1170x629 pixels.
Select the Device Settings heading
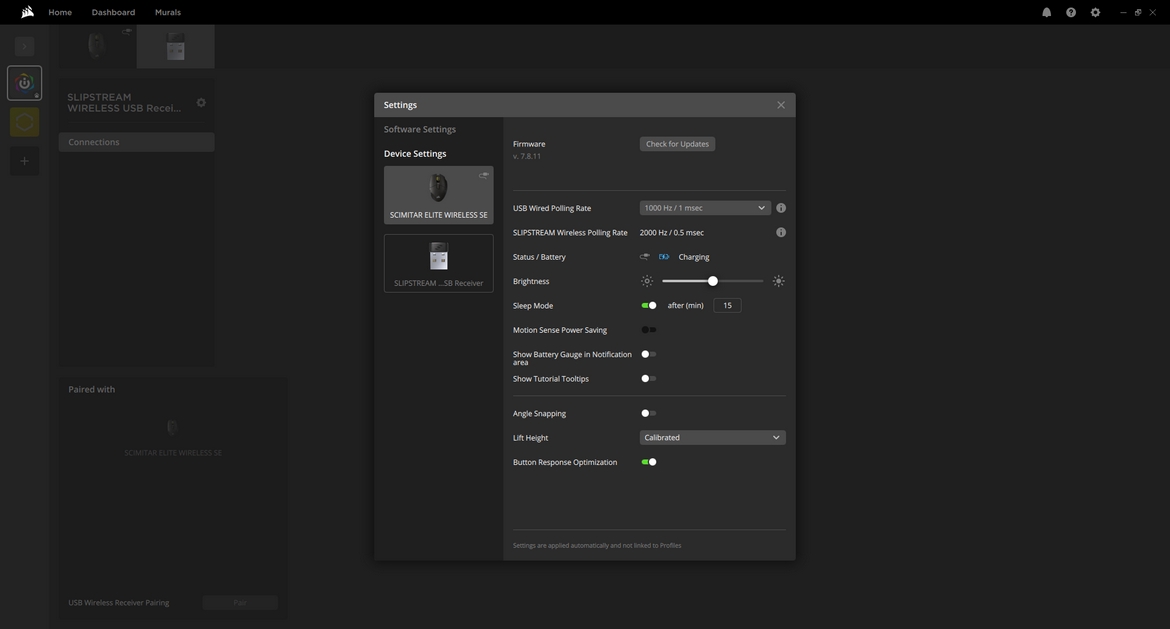click(x=415, y=154)
